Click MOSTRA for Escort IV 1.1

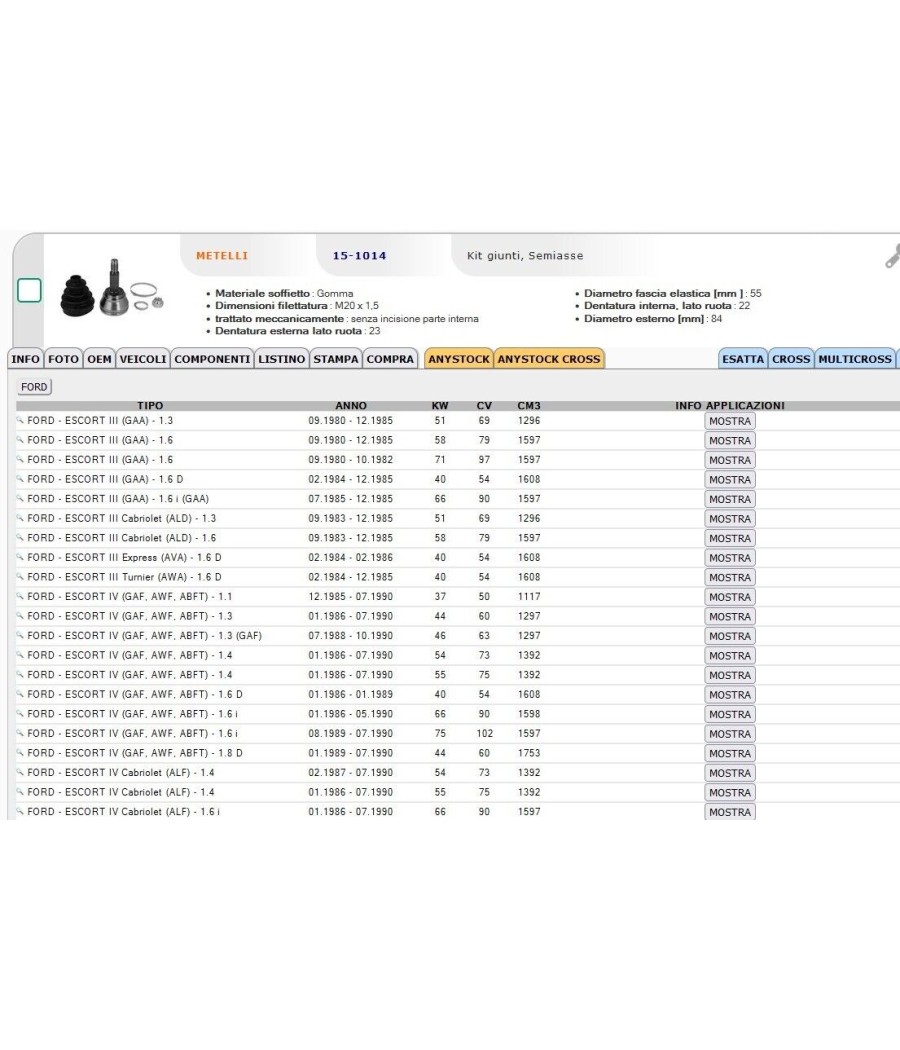730,597
